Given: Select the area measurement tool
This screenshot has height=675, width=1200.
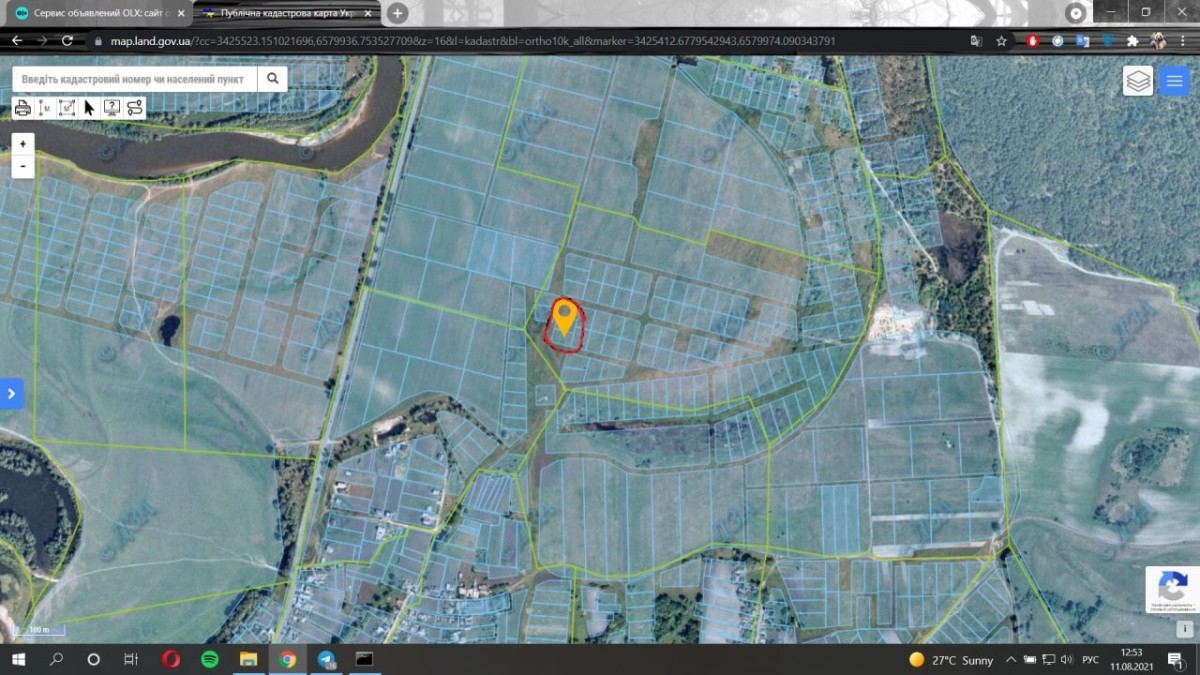Looking at the screenshot, I should pos(67,108).
